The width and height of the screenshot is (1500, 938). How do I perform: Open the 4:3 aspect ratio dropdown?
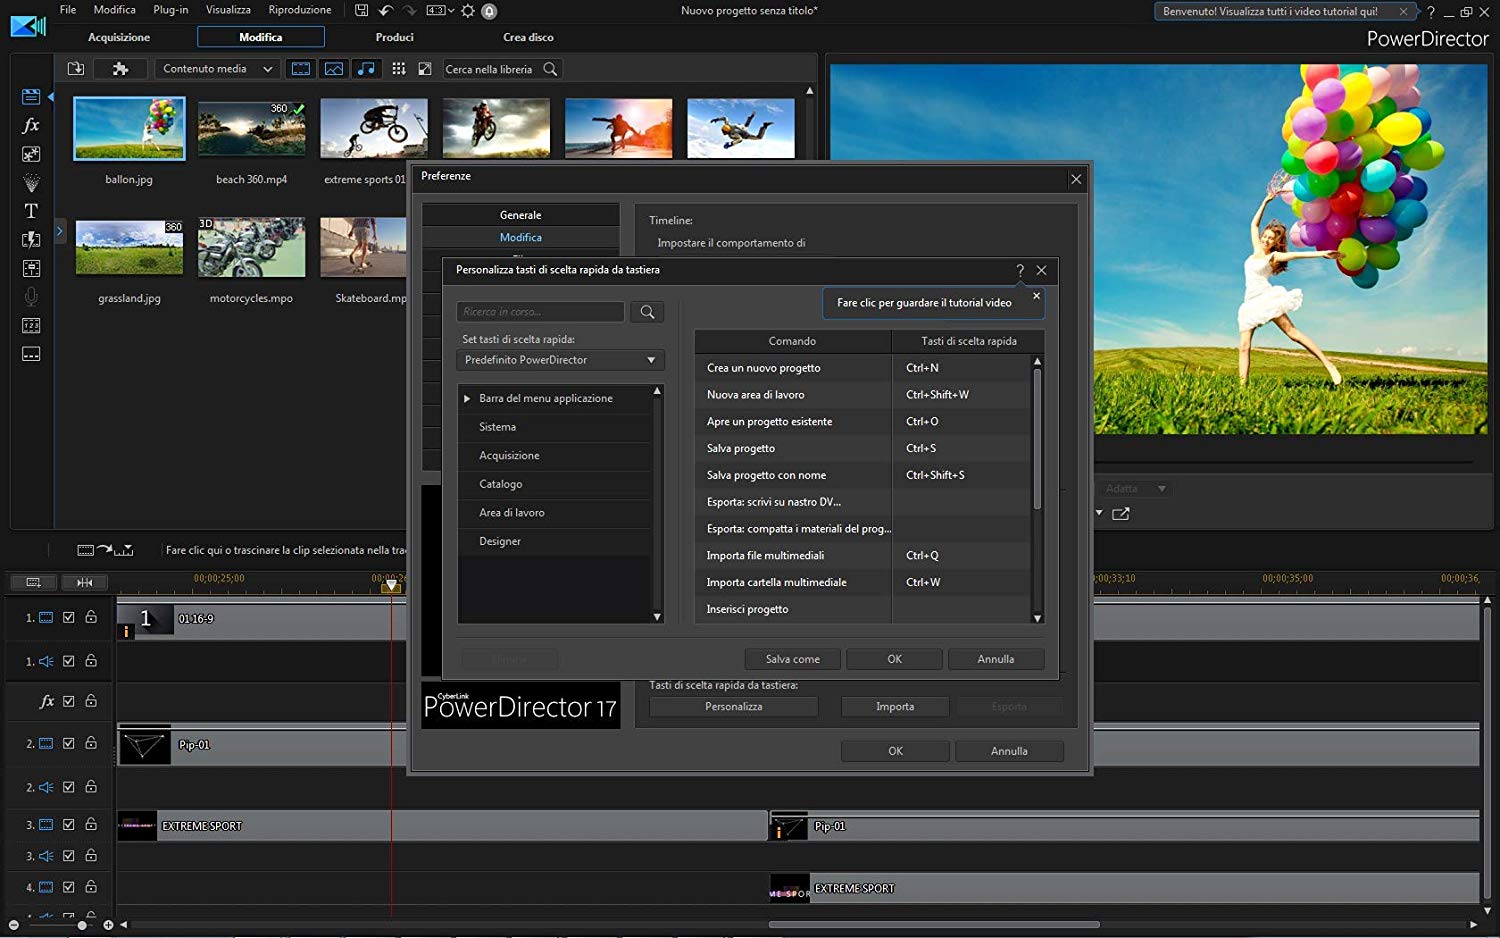(440, 11)
